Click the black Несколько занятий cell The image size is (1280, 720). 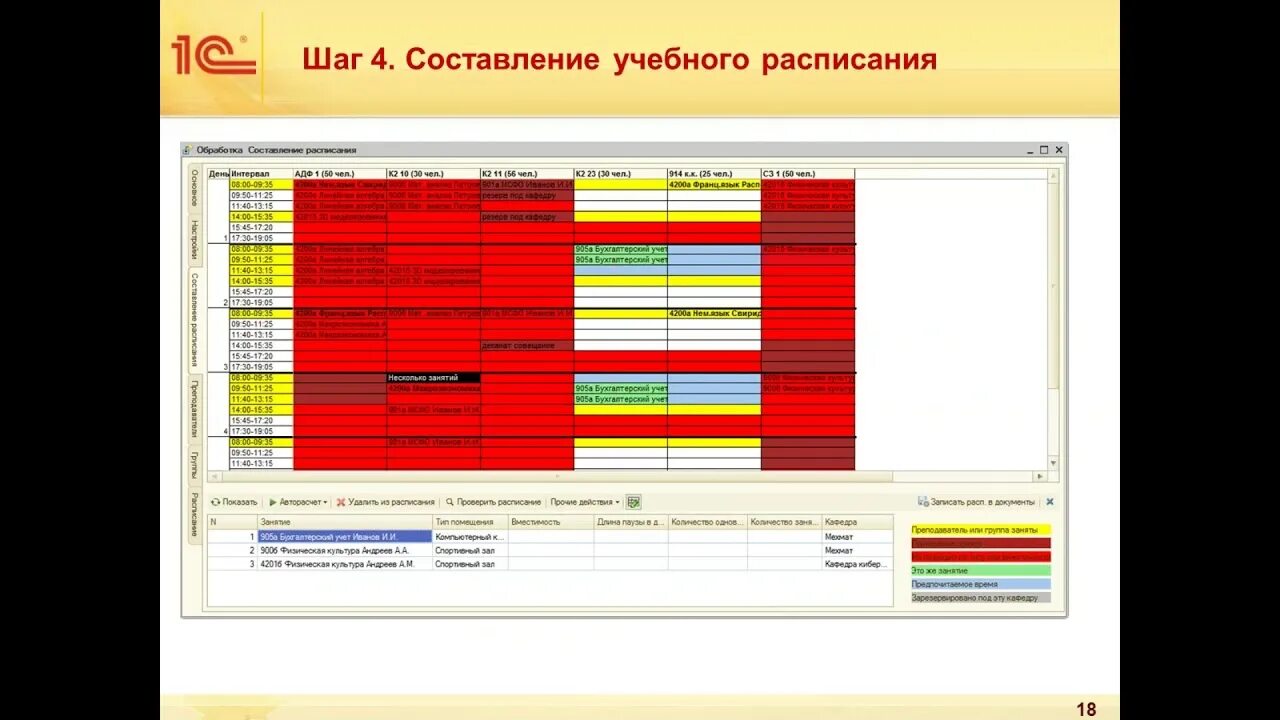pyautogui.click(x=433, y=378)
